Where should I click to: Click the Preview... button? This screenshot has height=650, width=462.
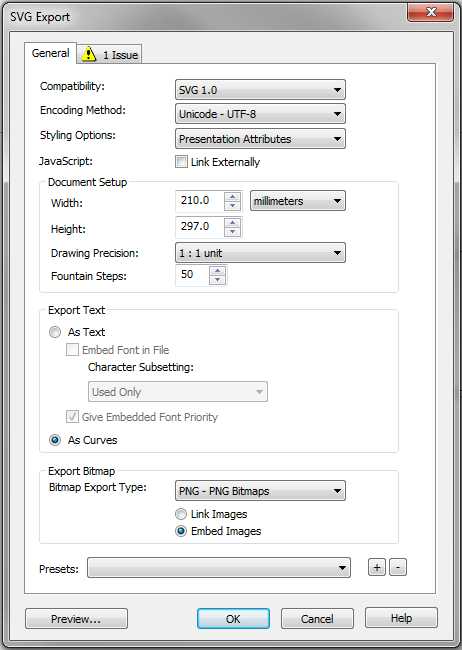pos(76,619)
